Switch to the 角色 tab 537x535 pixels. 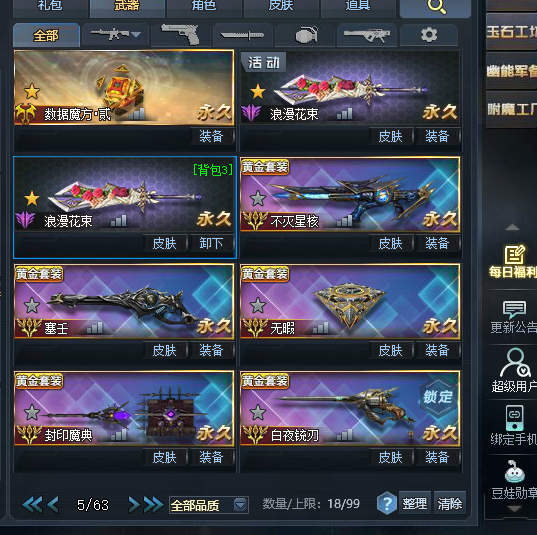coord(204,7)
